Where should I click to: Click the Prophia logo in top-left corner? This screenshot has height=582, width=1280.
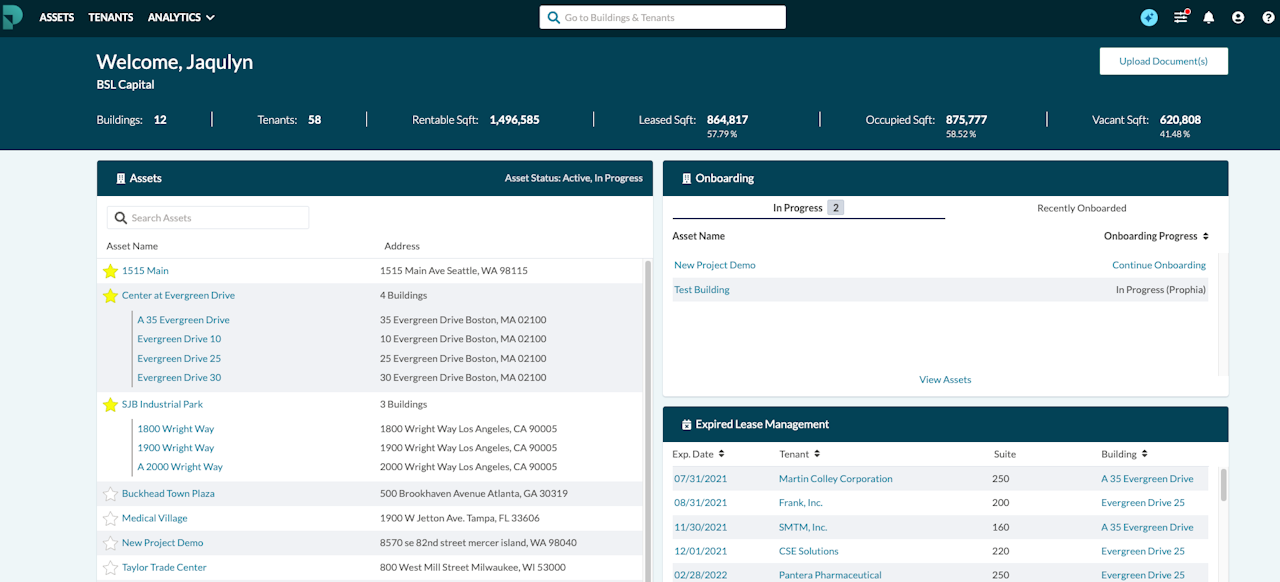(12, 17)
